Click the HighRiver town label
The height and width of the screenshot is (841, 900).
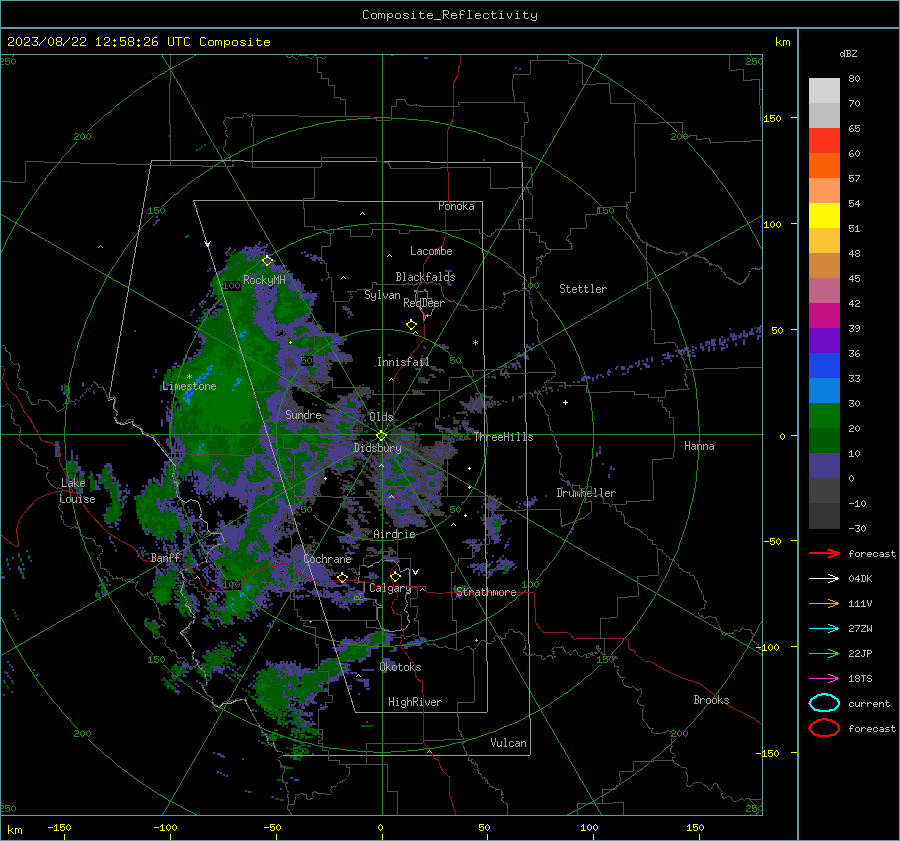click(x=415, y=702)
